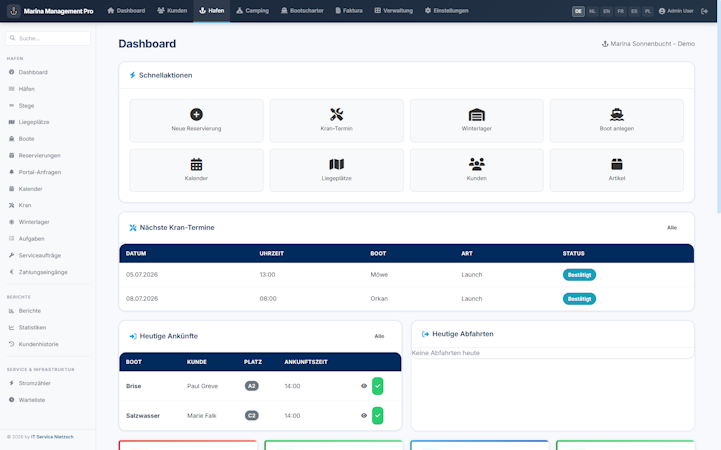This screenshot has width=721, height=450.
Task: Click the logout icon beside Admin User
Action: coord(704,11)
